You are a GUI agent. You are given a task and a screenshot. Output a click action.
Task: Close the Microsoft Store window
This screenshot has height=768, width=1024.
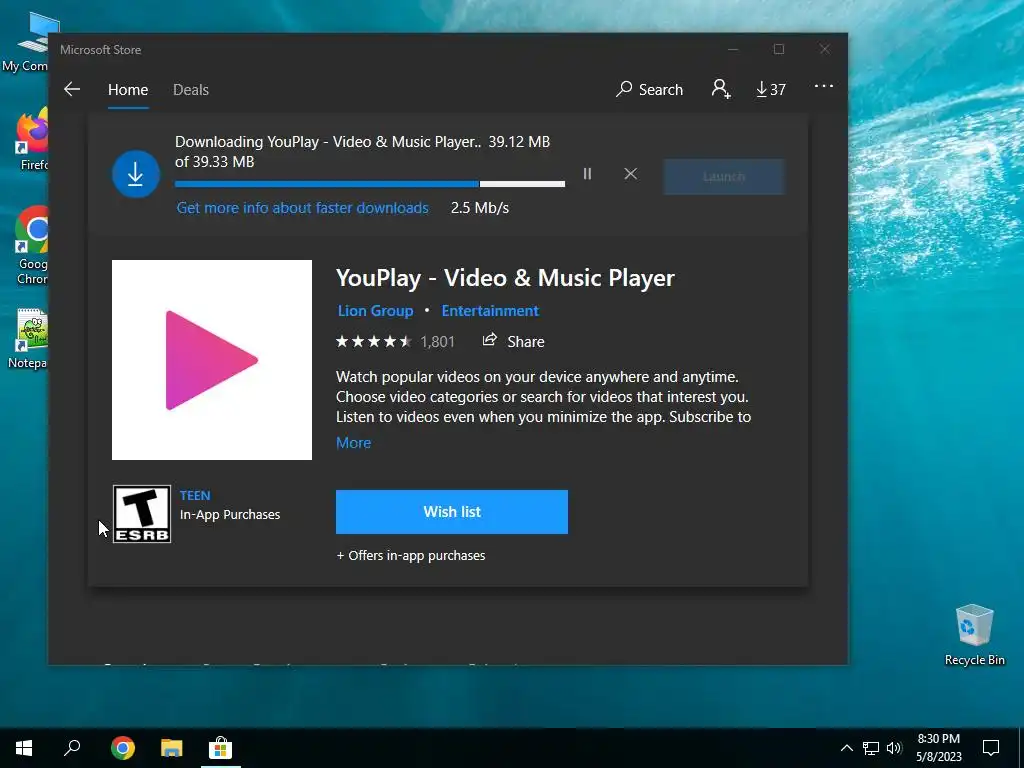[825, 50]
